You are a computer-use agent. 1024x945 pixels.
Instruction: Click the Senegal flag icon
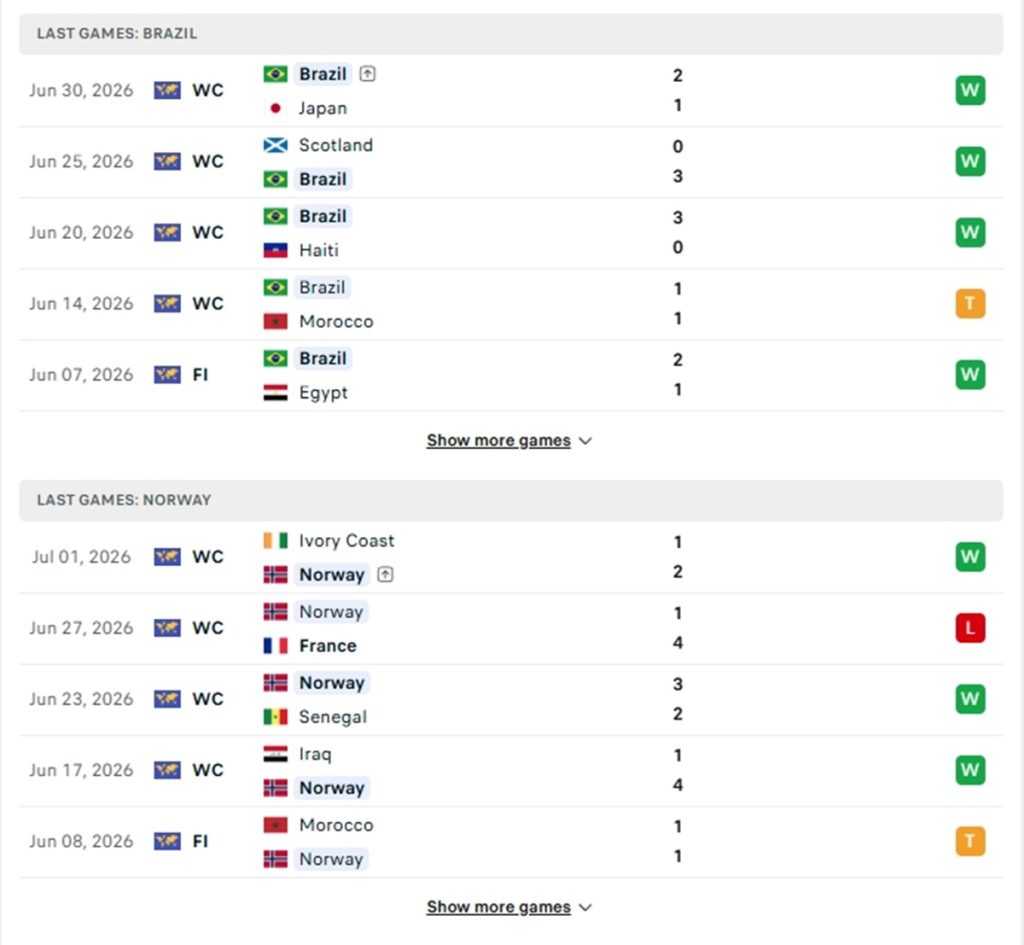275,716
